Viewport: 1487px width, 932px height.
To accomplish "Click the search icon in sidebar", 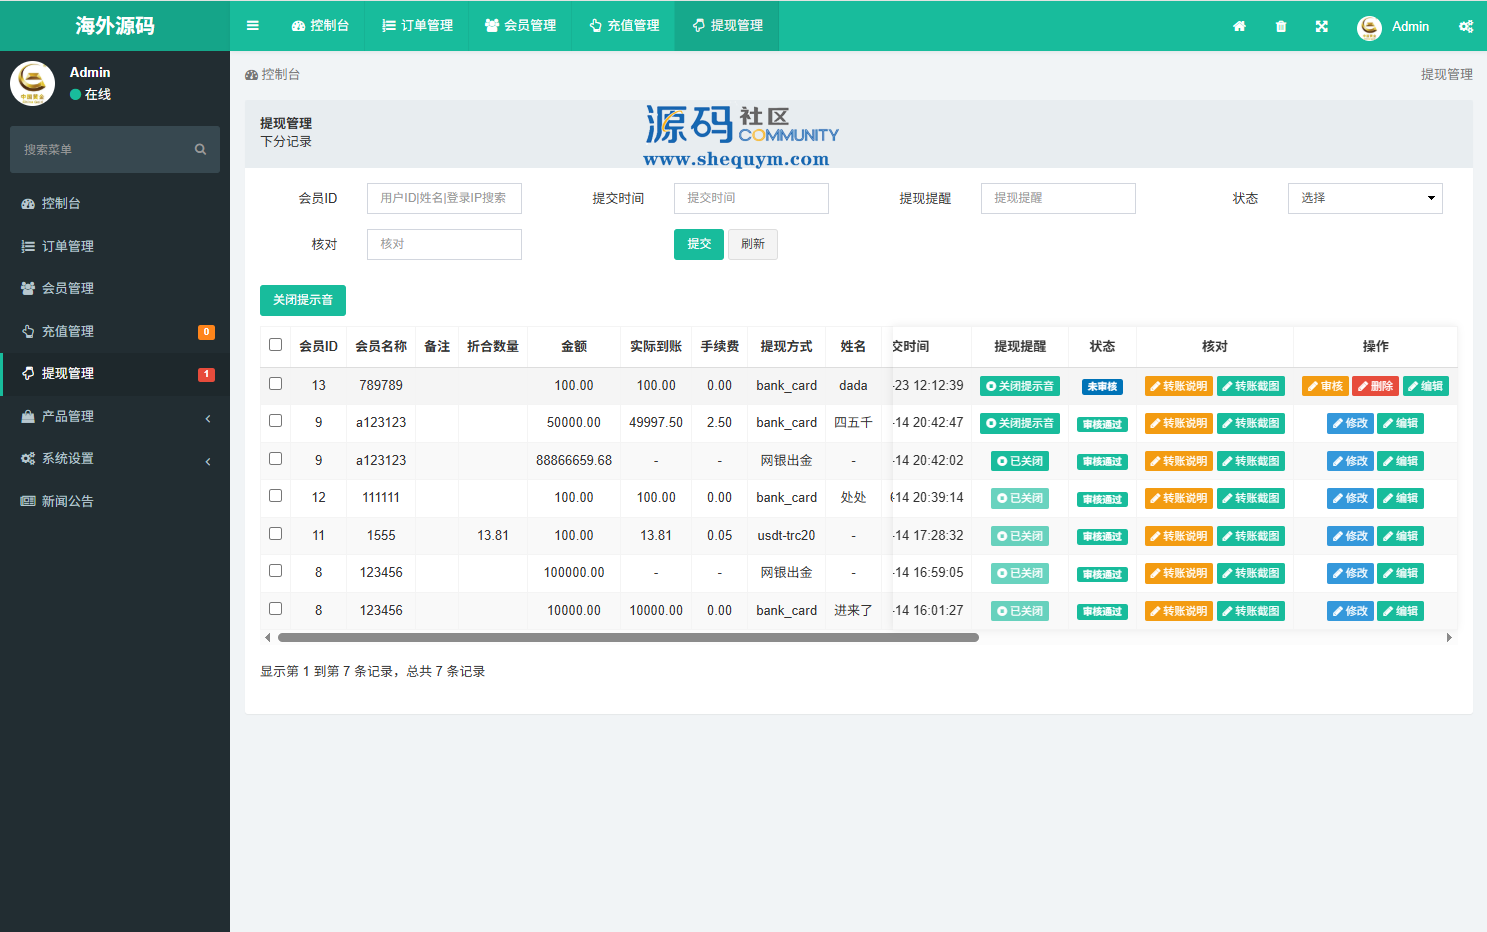I will click(x=200, y=150).
